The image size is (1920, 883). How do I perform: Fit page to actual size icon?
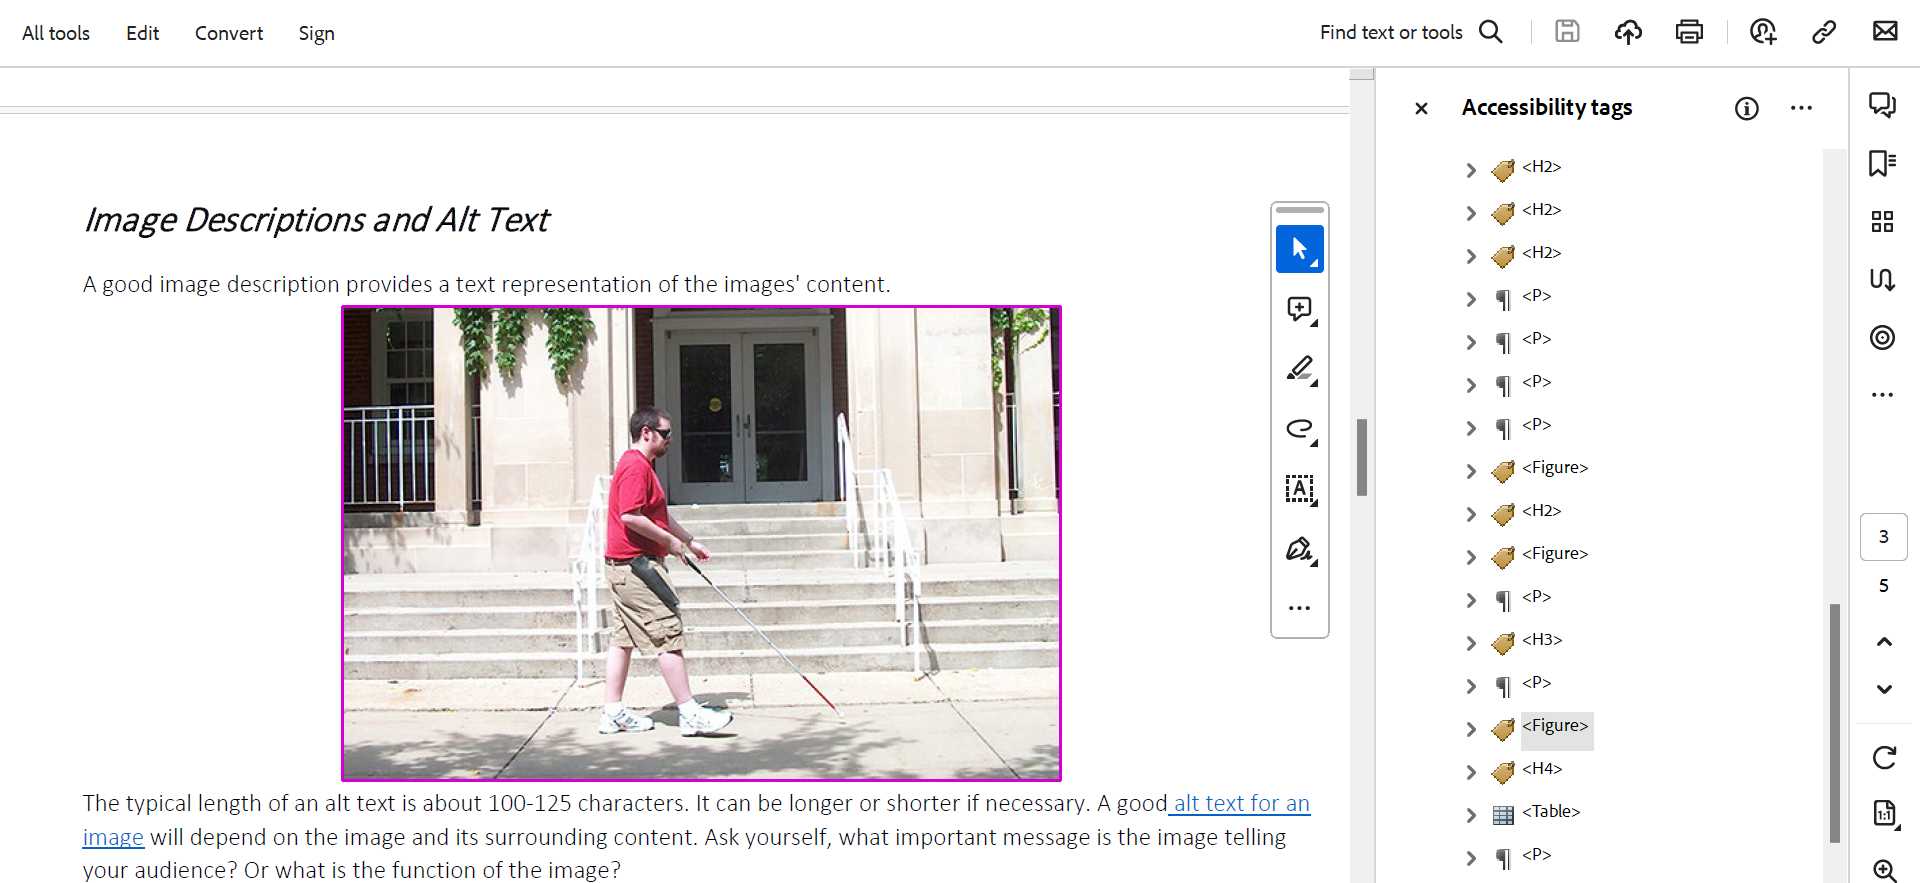(x=1884, y=814)
